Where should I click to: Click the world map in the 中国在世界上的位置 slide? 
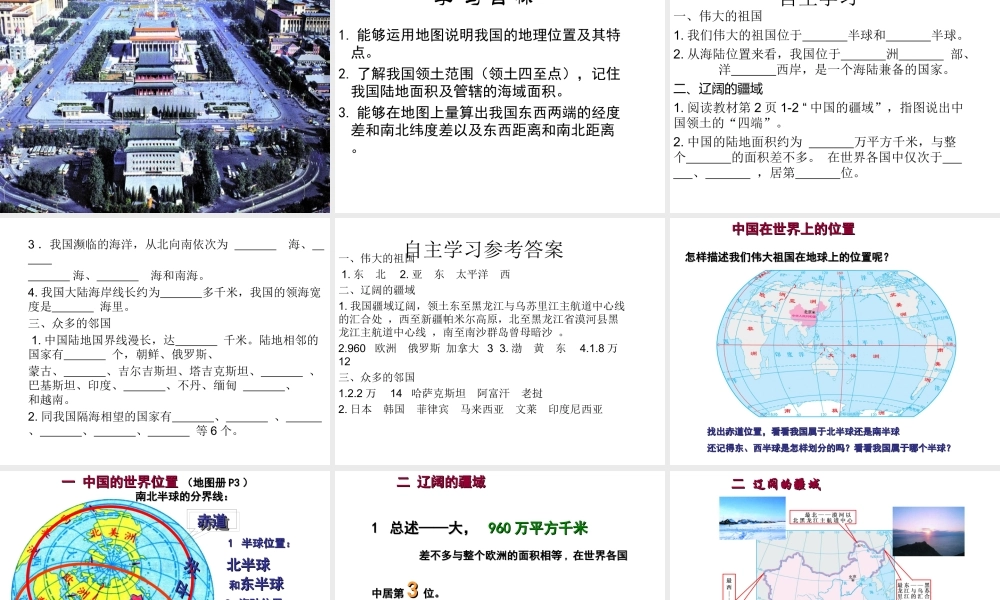[x=837, y=343]
